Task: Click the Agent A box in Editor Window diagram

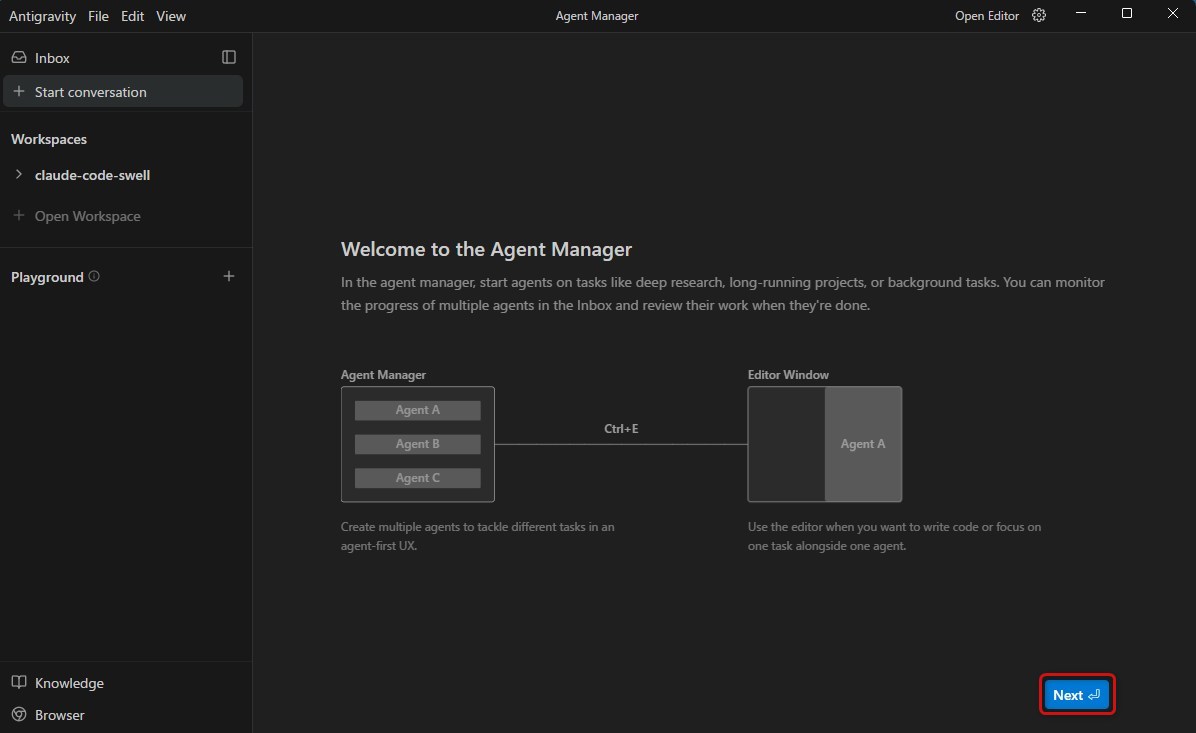Action: tap(862, 444)
